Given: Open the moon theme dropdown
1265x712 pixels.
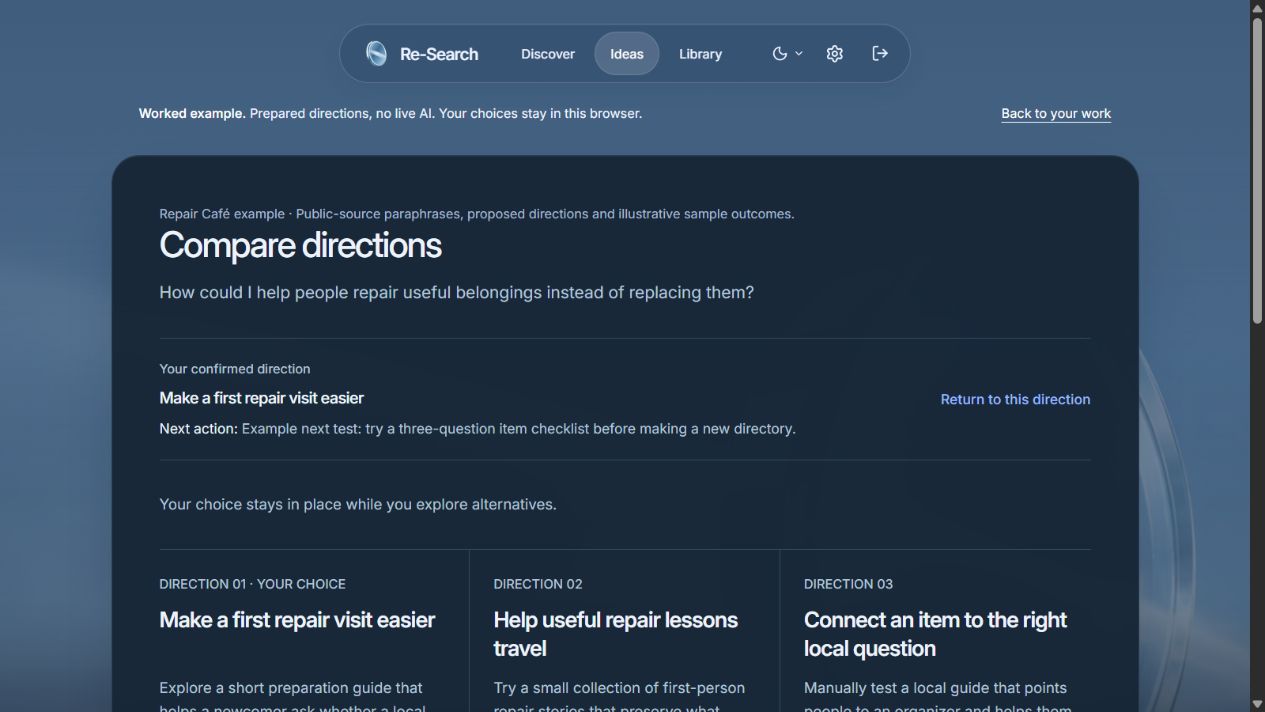Looking at the screenshot, I should click(787, 54).
